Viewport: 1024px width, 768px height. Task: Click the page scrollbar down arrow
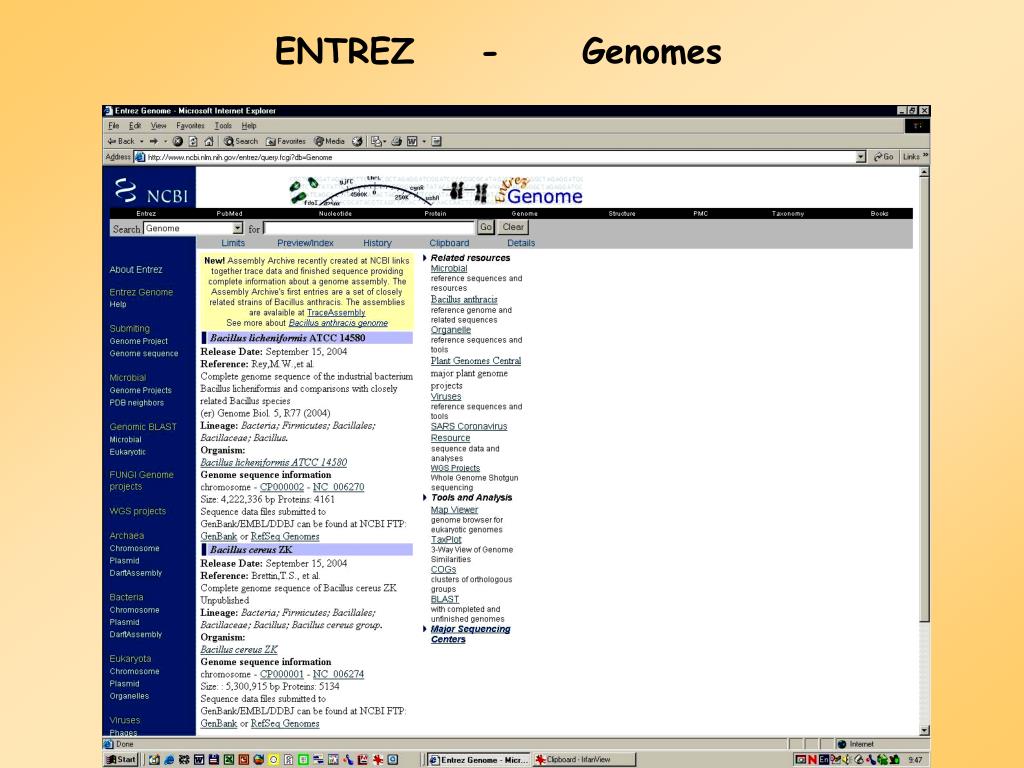click(923, 730)
